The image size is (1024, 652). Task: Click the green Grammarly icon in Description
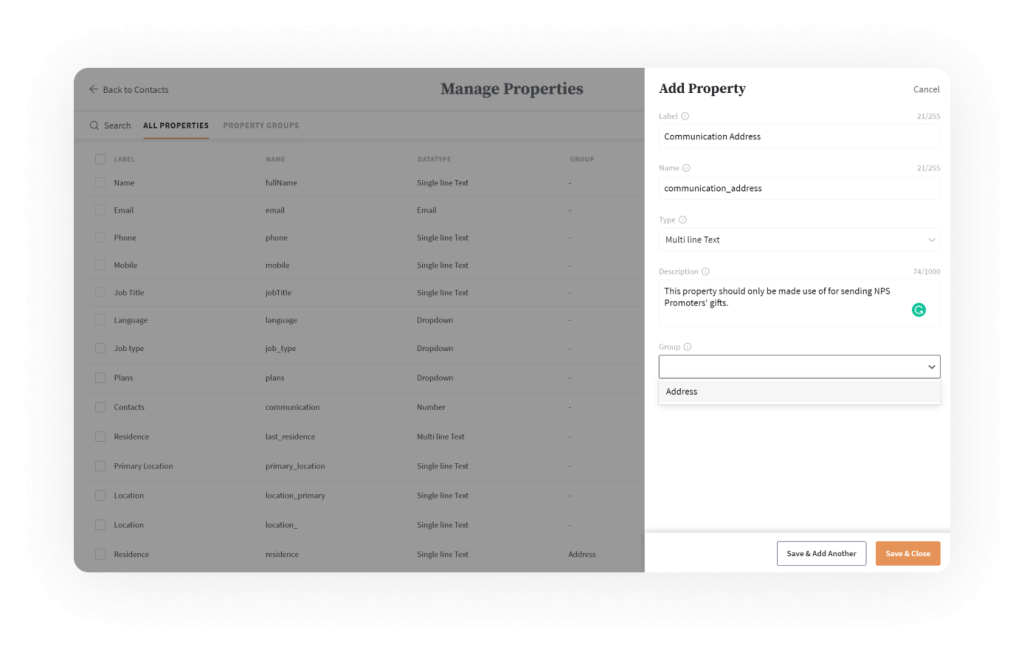point(918,310)
